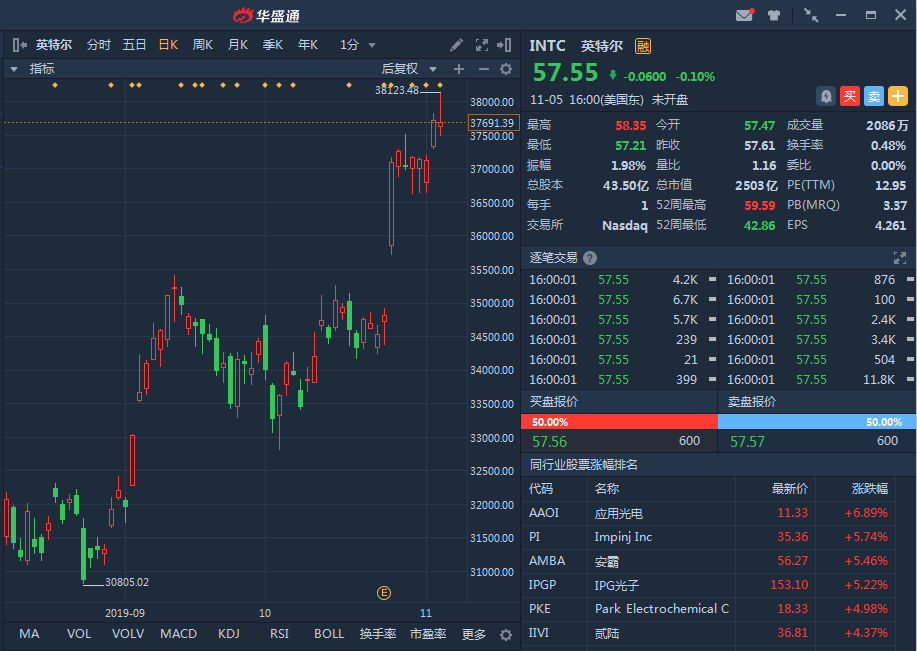The image size is (917, 651).
Task: Select the 周K weekly chart tab
Action: [x=203, y=45]
